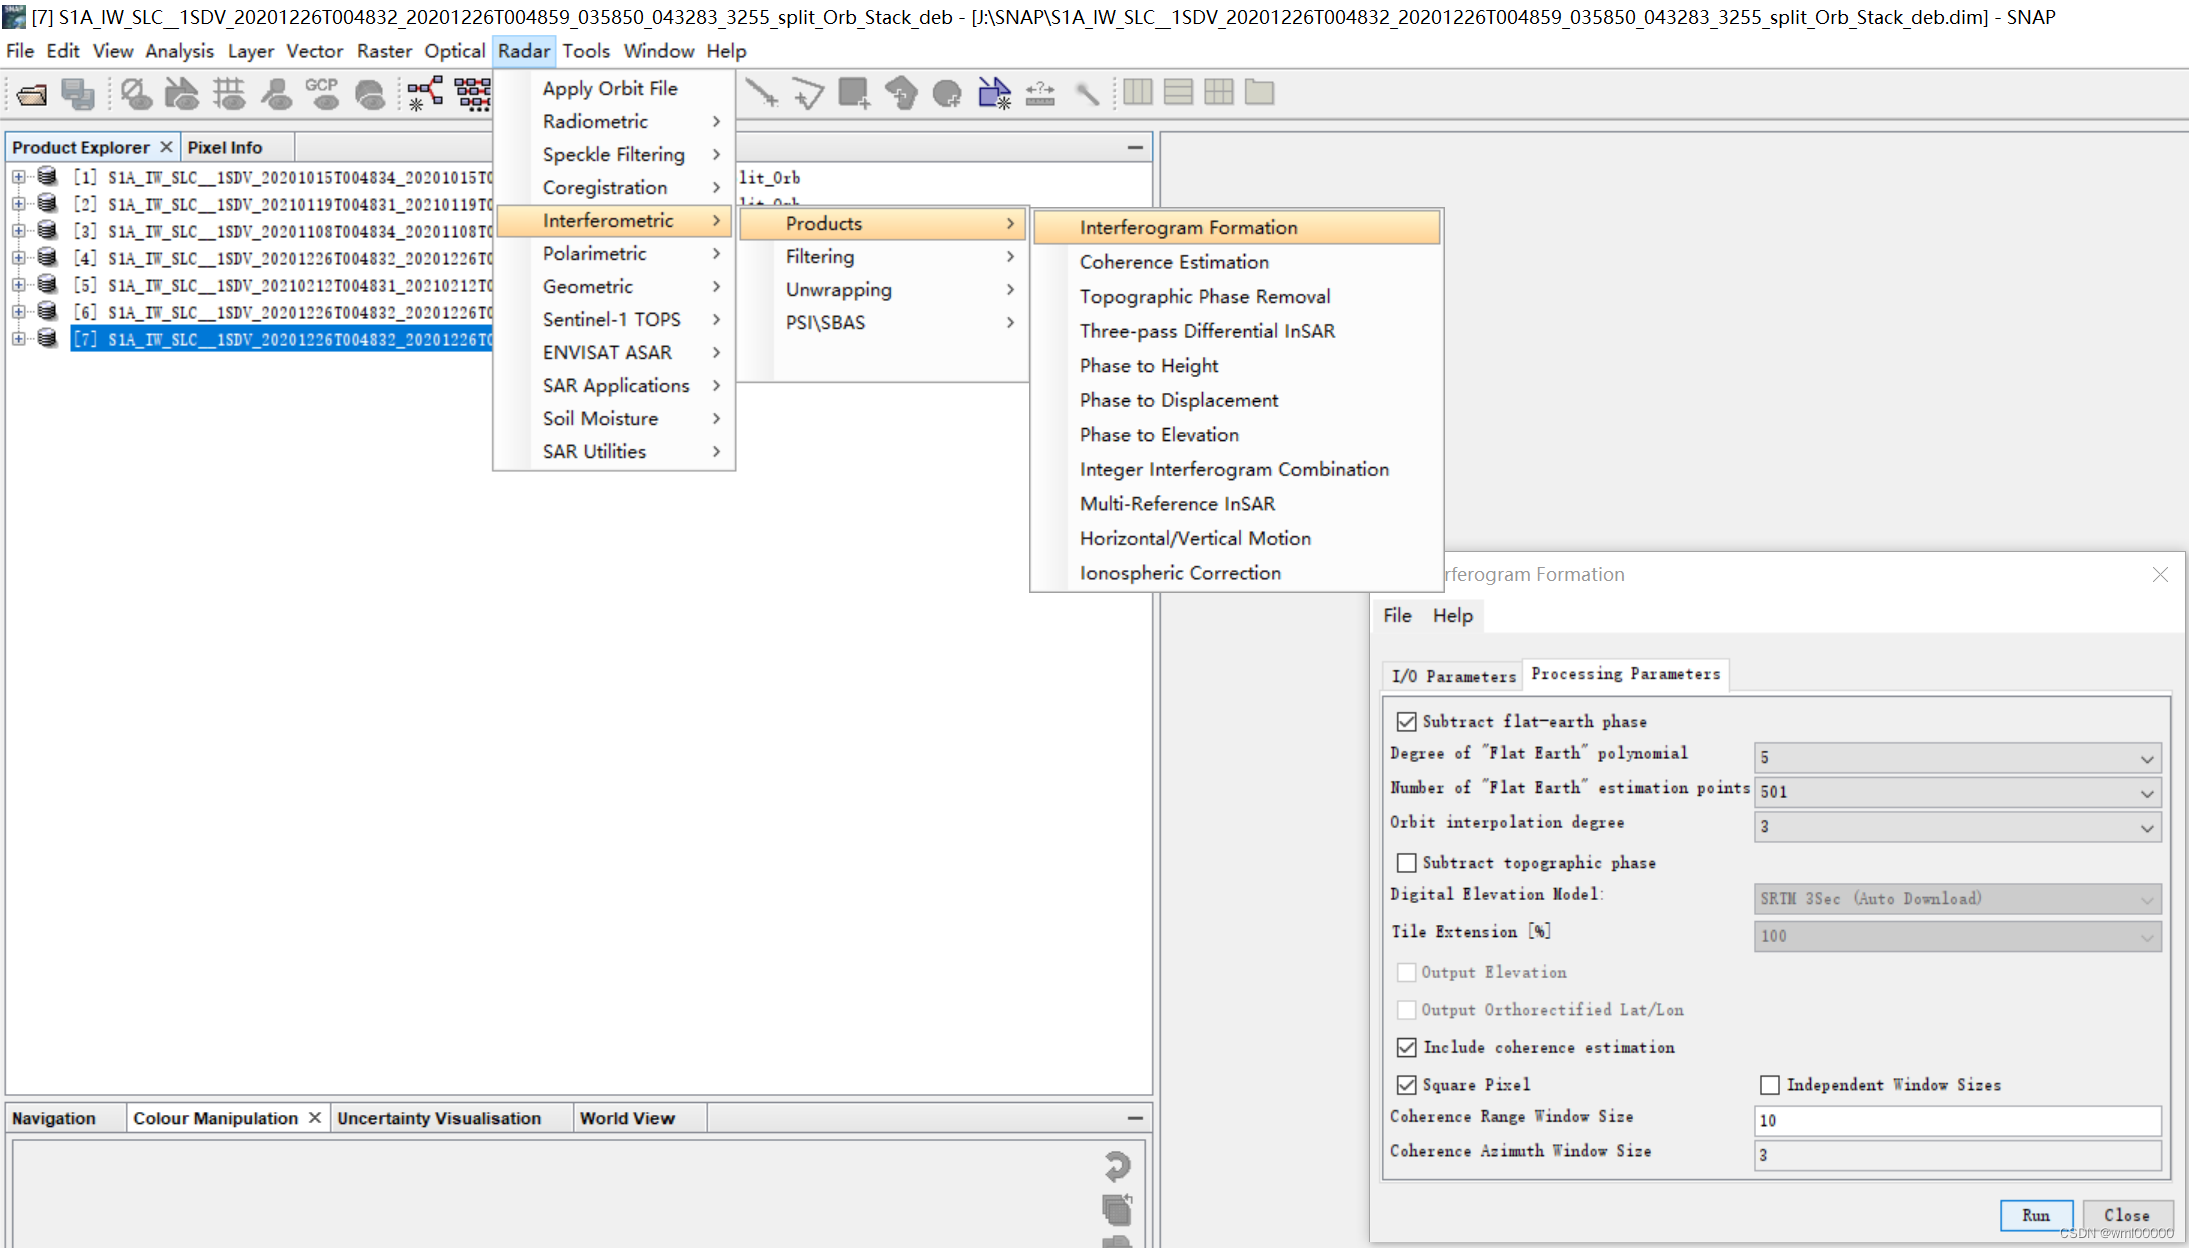
Task: Enable Subtract topographic phase checkbox
Action: (1407, 862)
